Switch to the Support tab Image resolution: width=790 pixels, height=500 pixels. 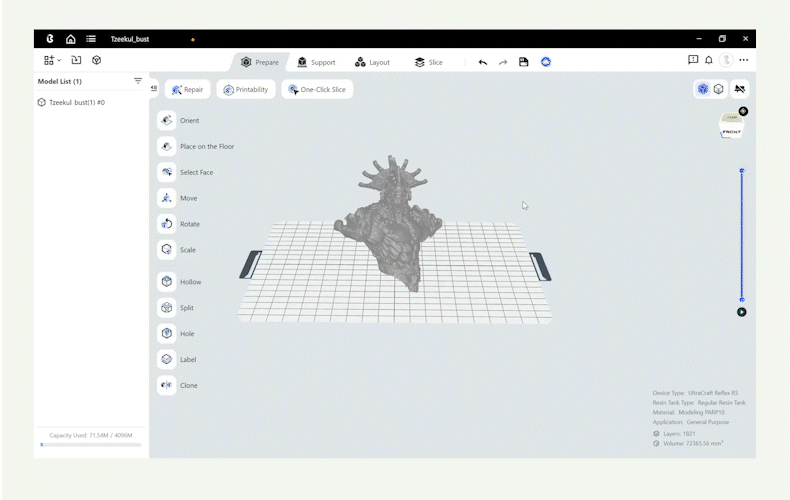click(316, 62)
